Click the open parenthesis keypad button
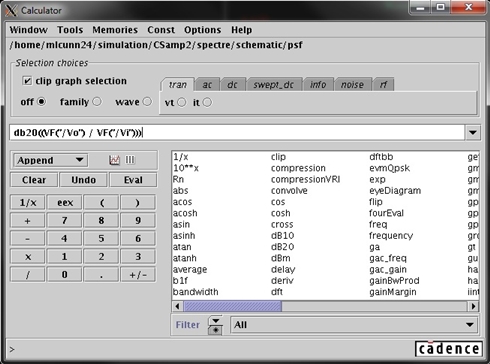 [x=101, y=202]
